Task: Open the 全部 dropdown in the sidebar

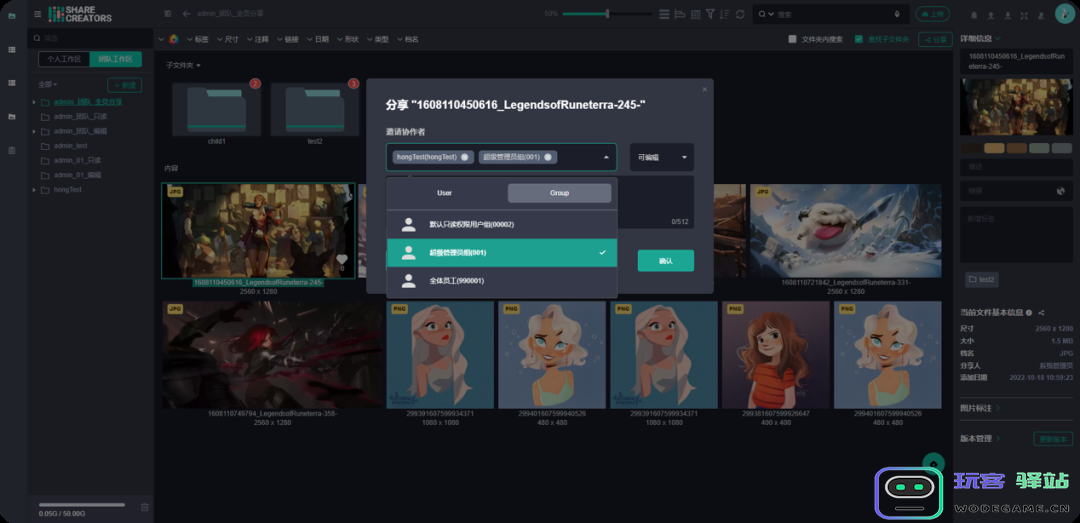Action: coord(48,85)
